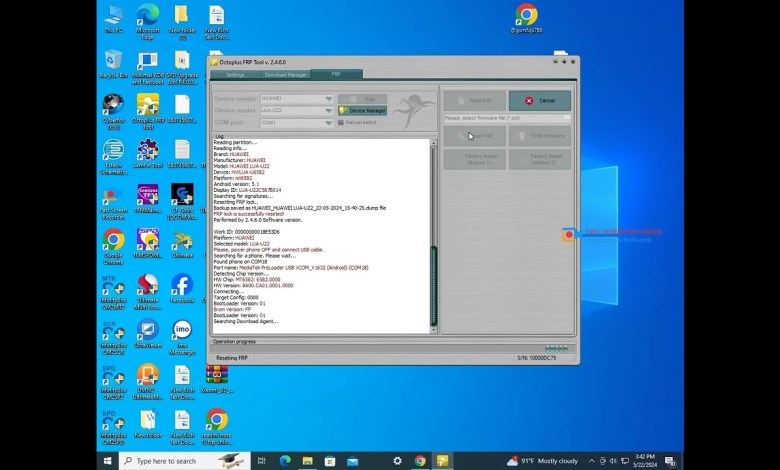Launch the Eztech Schematics shortcut
The width and height of the screenshot is (780, 470).
pyautogui.click(x=113, y=156)
